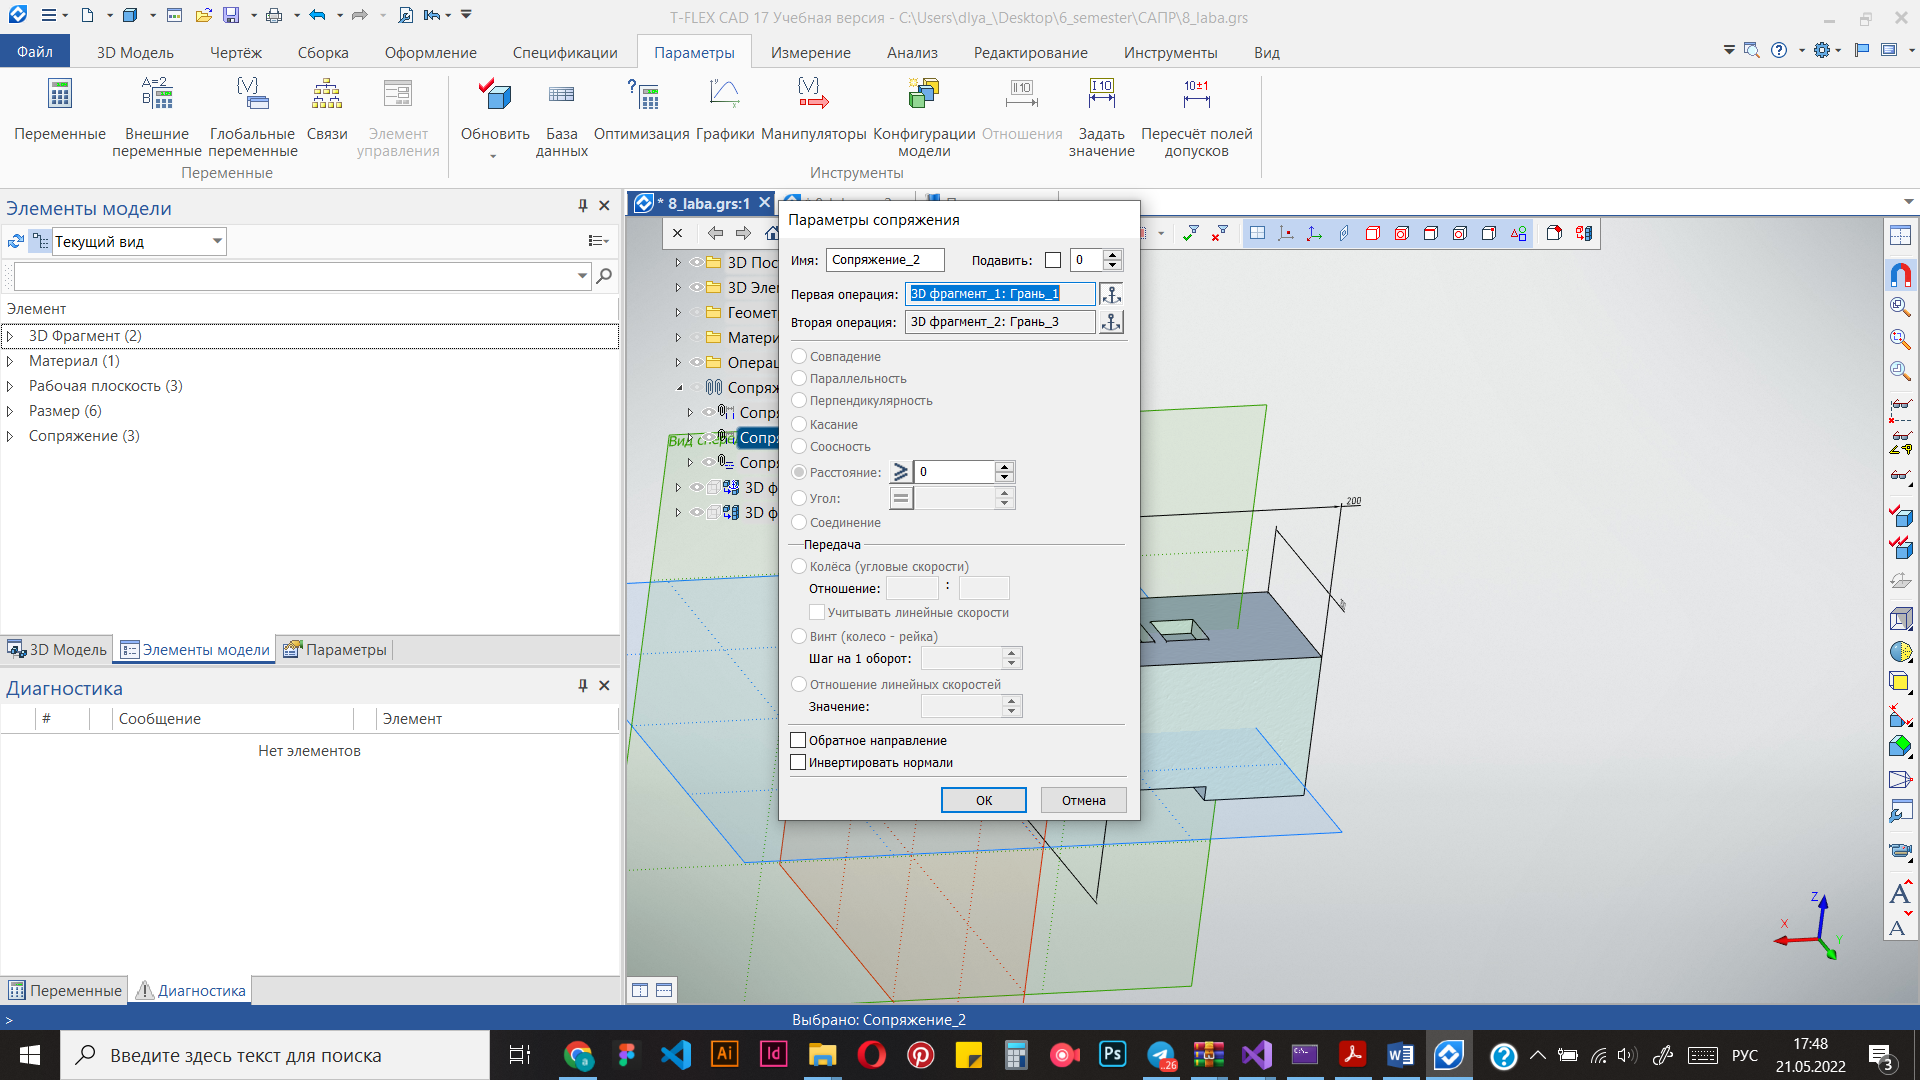The width and height of the screenshot is (1920, 1080).
Task: Select the Угол radio button
Action: tap(799, 498)
